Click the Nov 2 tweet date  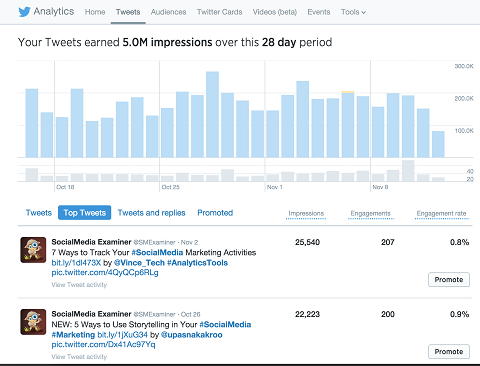click(x=189, y=242)
